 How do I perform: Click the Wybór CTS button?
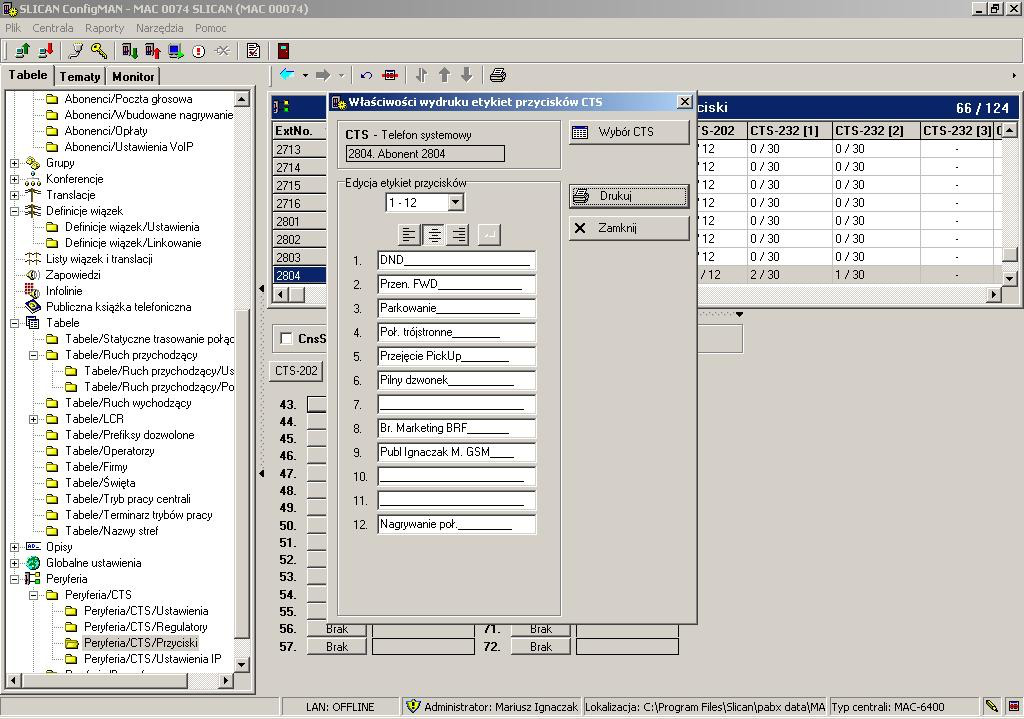click(x=629, y=132)
